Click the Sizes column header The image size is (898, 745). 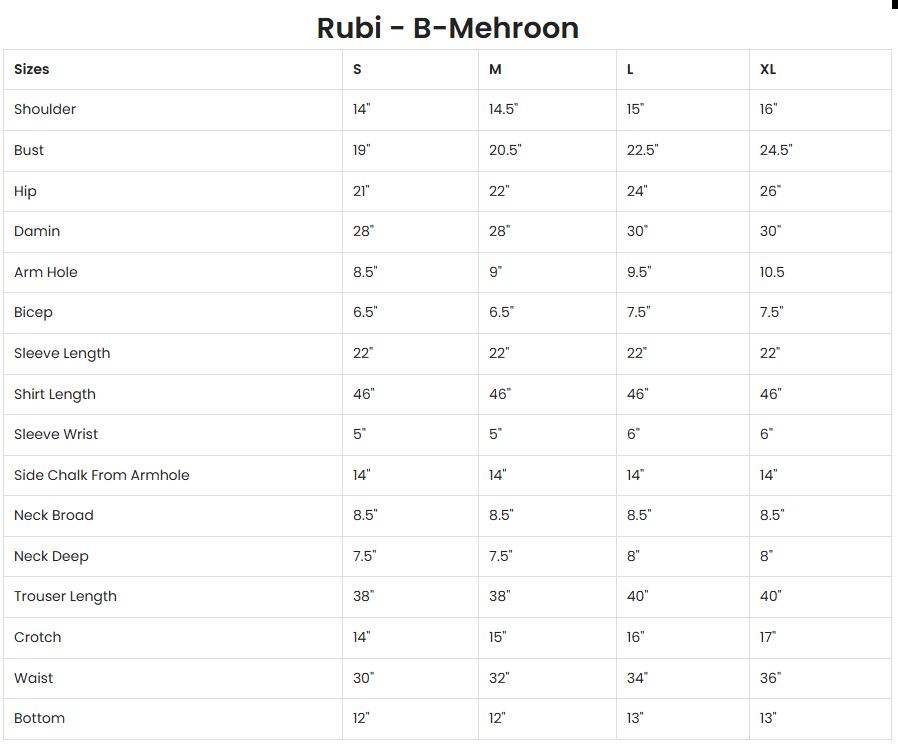click(x=32, y=69)
